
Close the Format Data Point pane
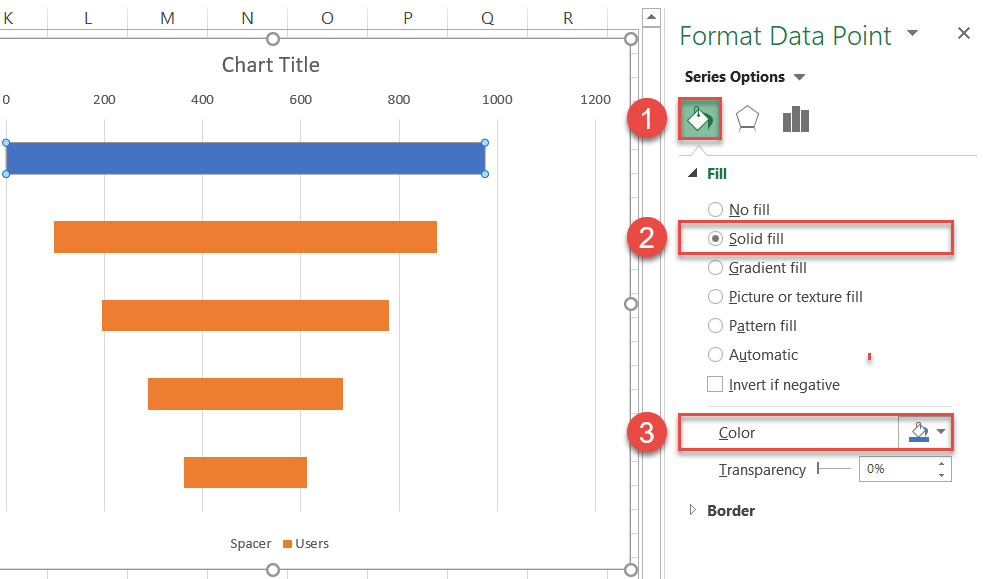pyautogui.click(x=963, y=34)
